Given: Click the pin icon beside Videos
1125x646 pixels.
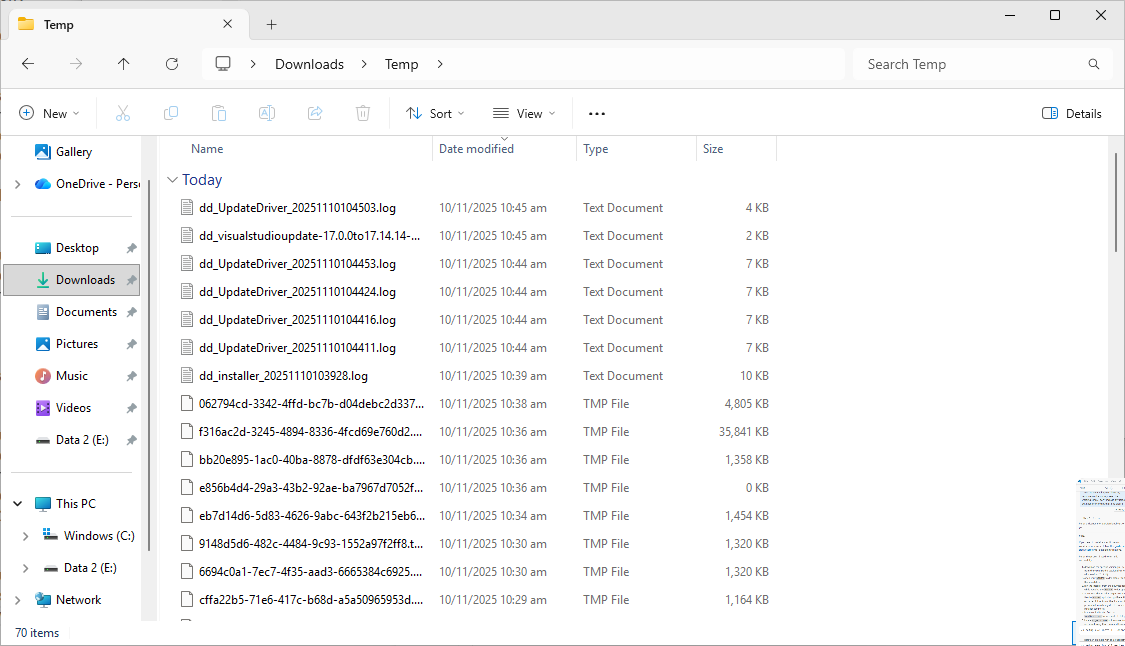Looking at the screenshot, I should click(131, 408).
